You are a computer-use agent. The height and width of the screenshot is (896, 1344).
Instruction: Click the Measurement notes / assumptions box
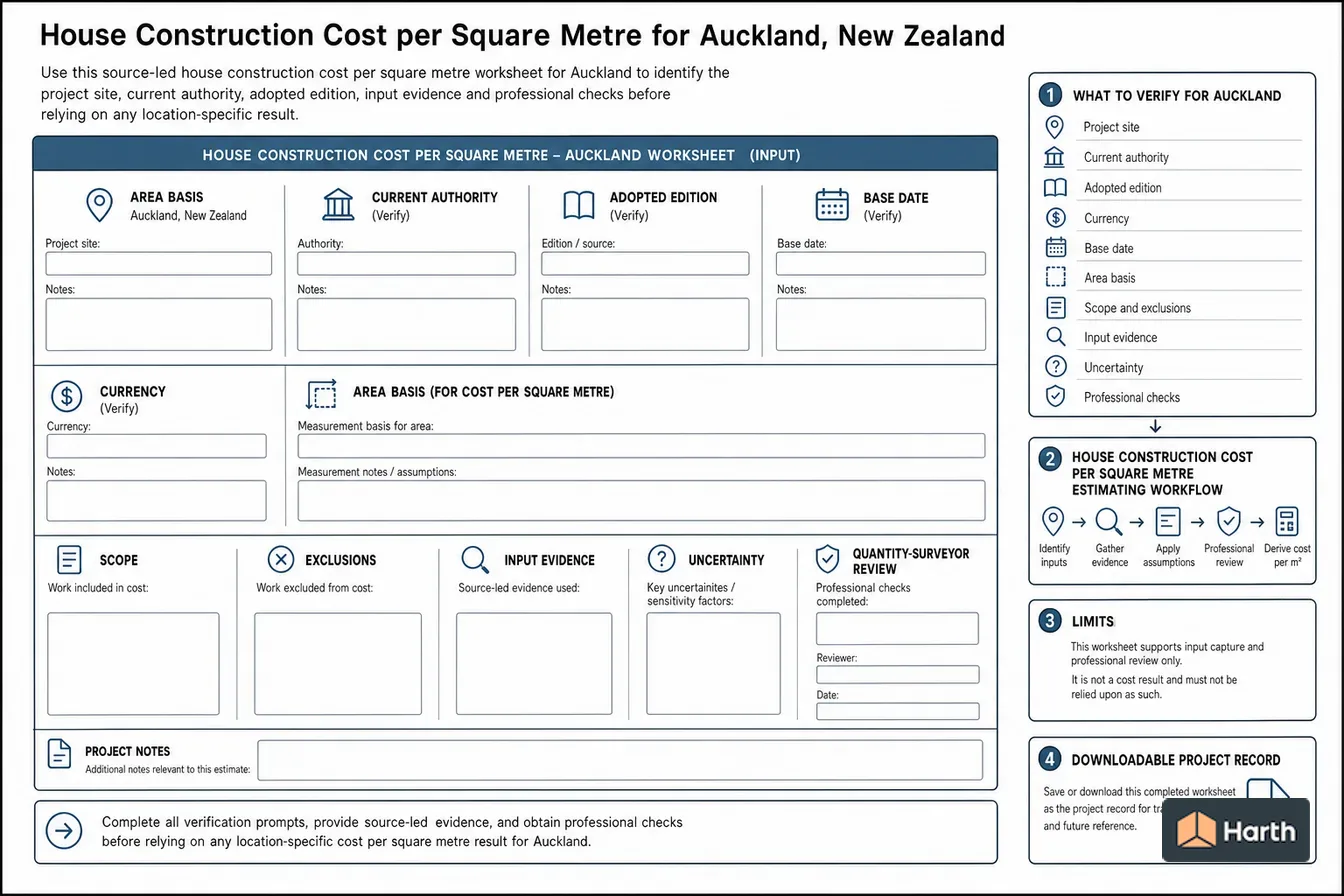(641, 500)
